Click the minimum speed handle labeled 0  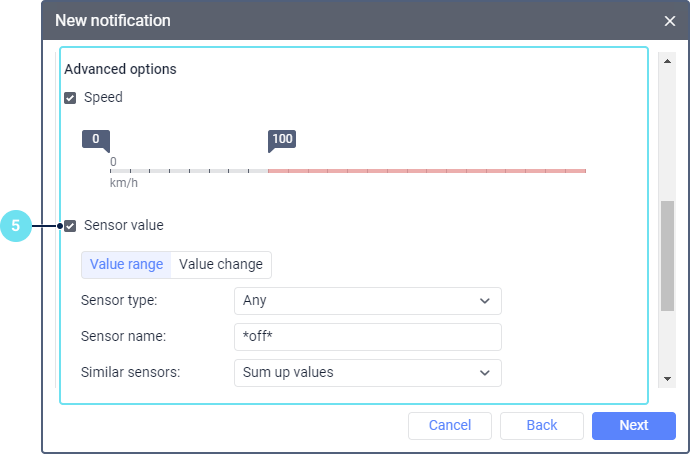coord(95,140)
